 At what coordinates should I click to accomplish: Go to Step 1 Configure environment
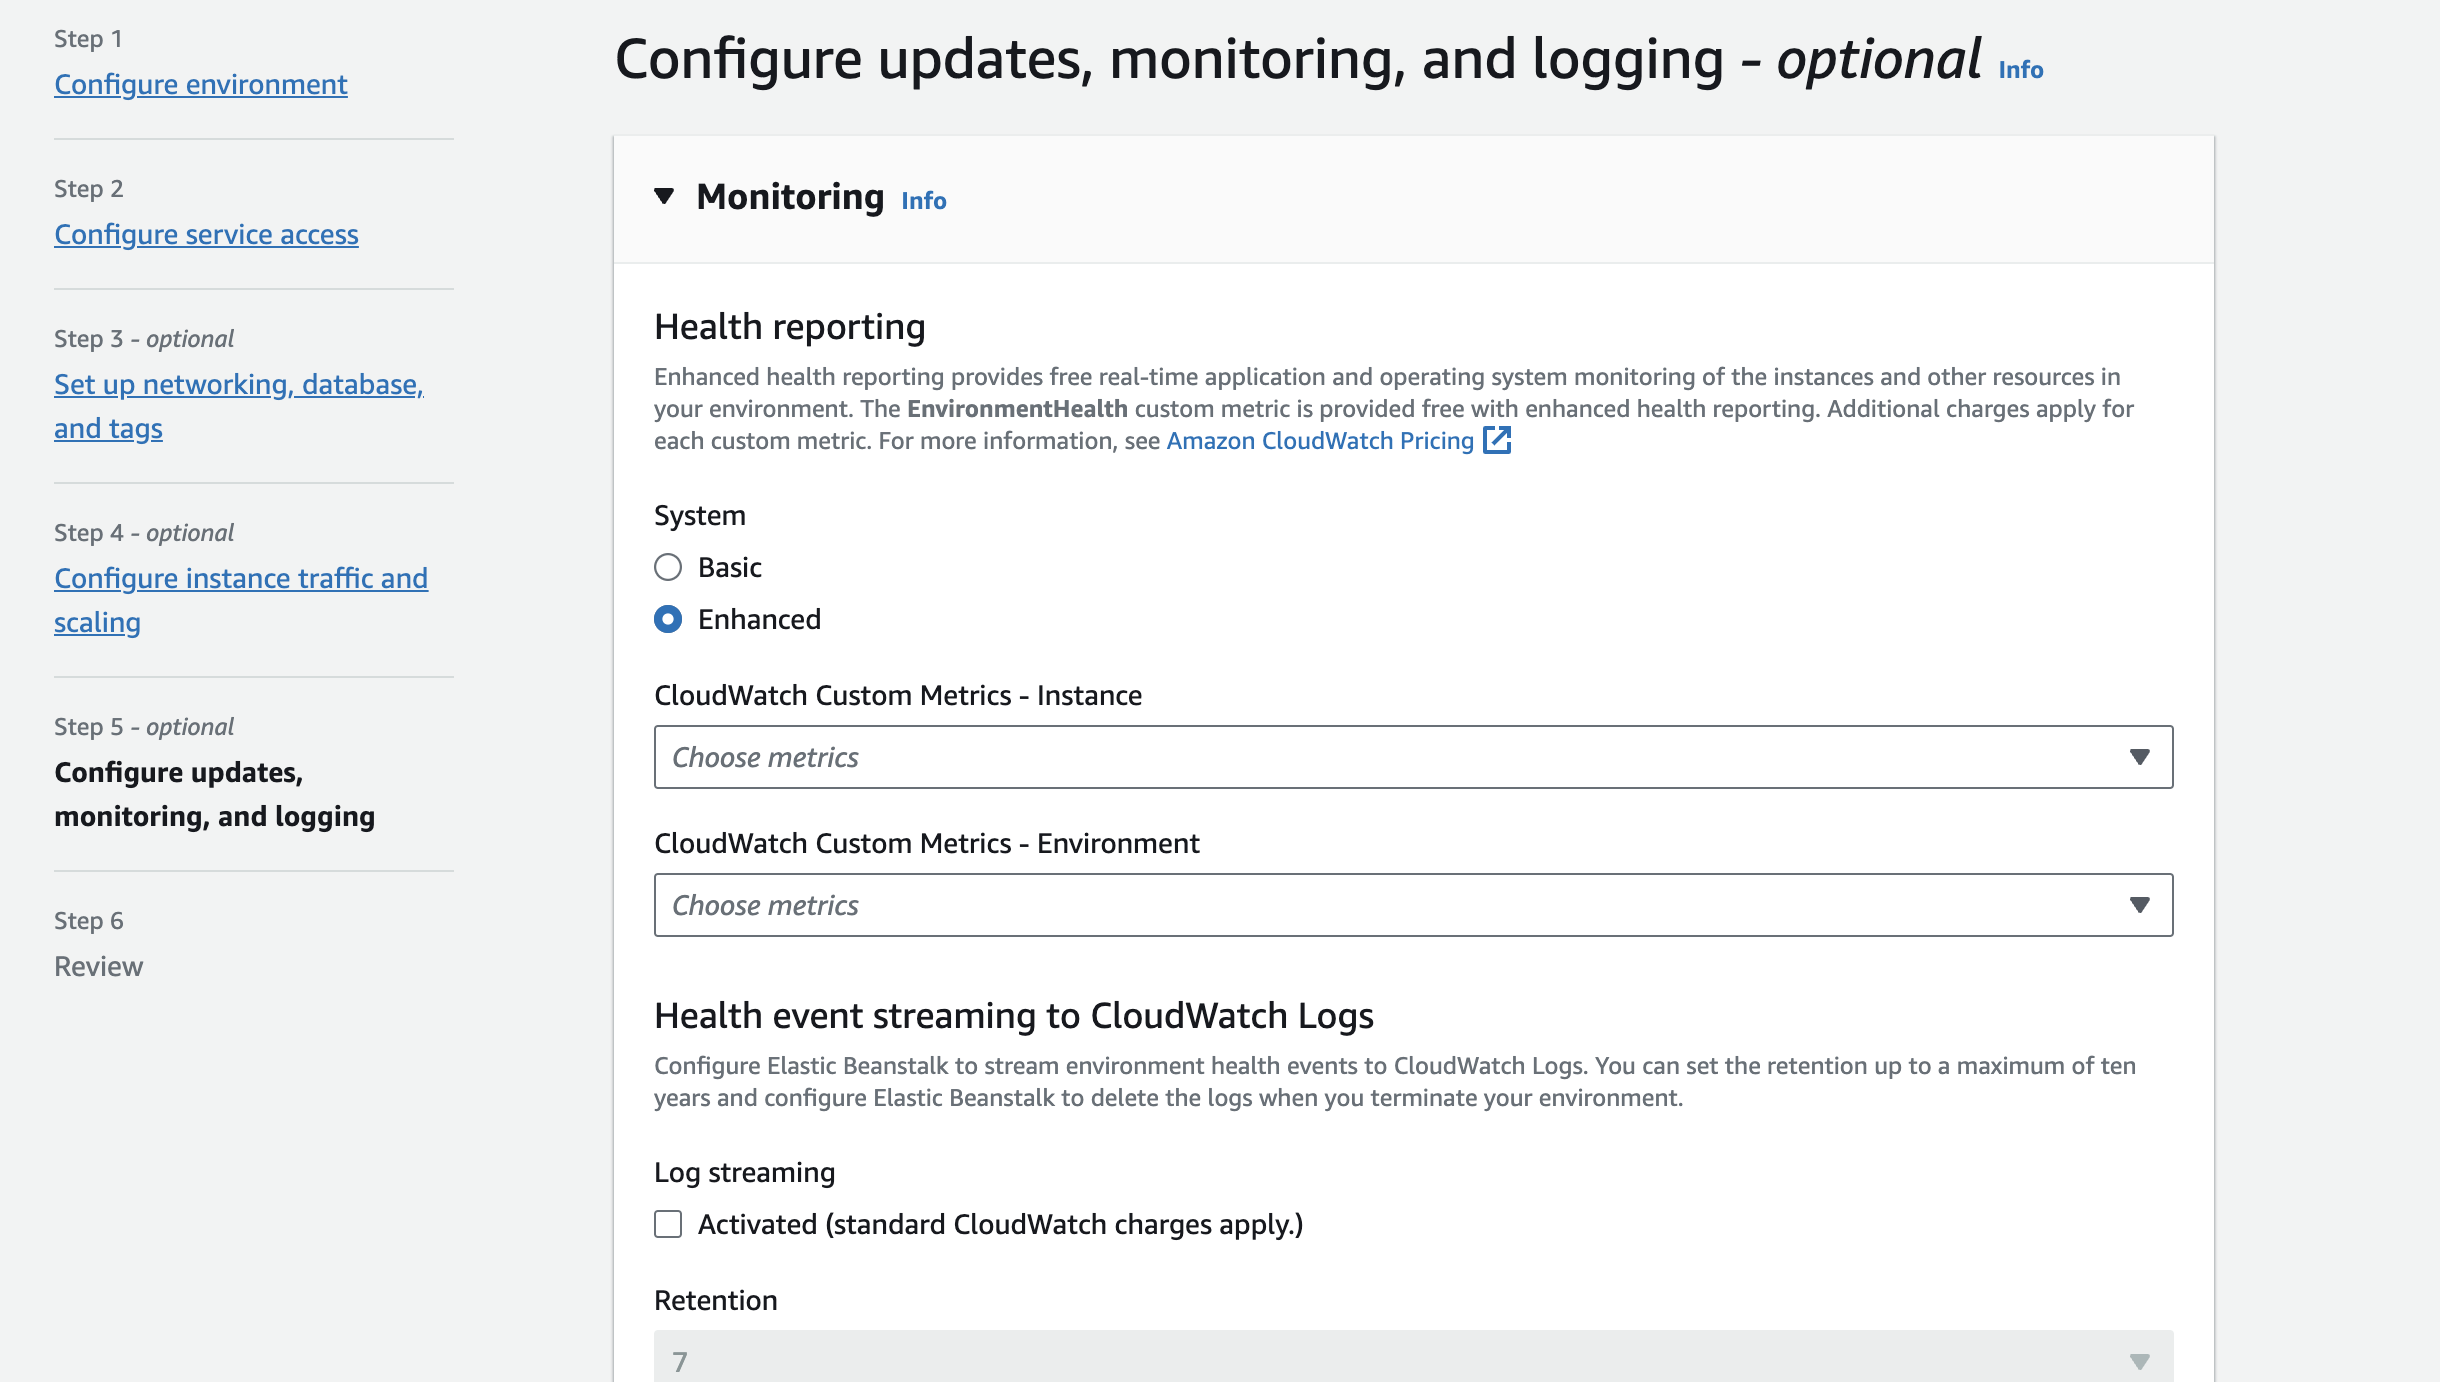201,84
